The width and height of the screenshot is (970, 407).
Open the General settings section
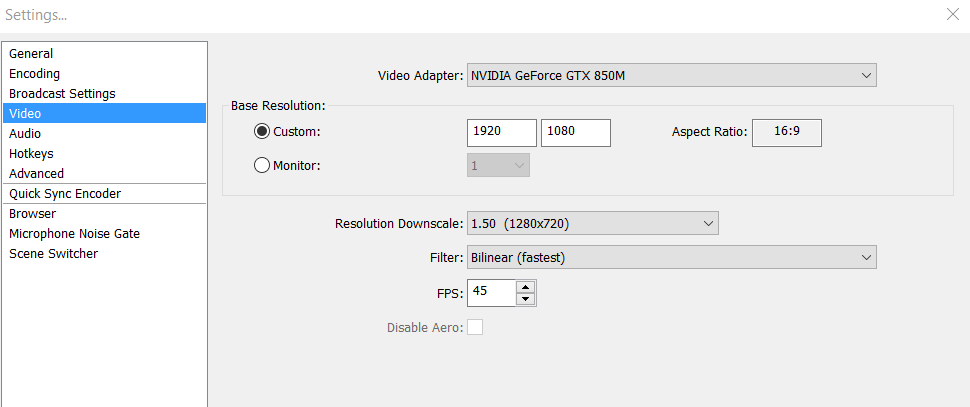click(x=31, y=54)
